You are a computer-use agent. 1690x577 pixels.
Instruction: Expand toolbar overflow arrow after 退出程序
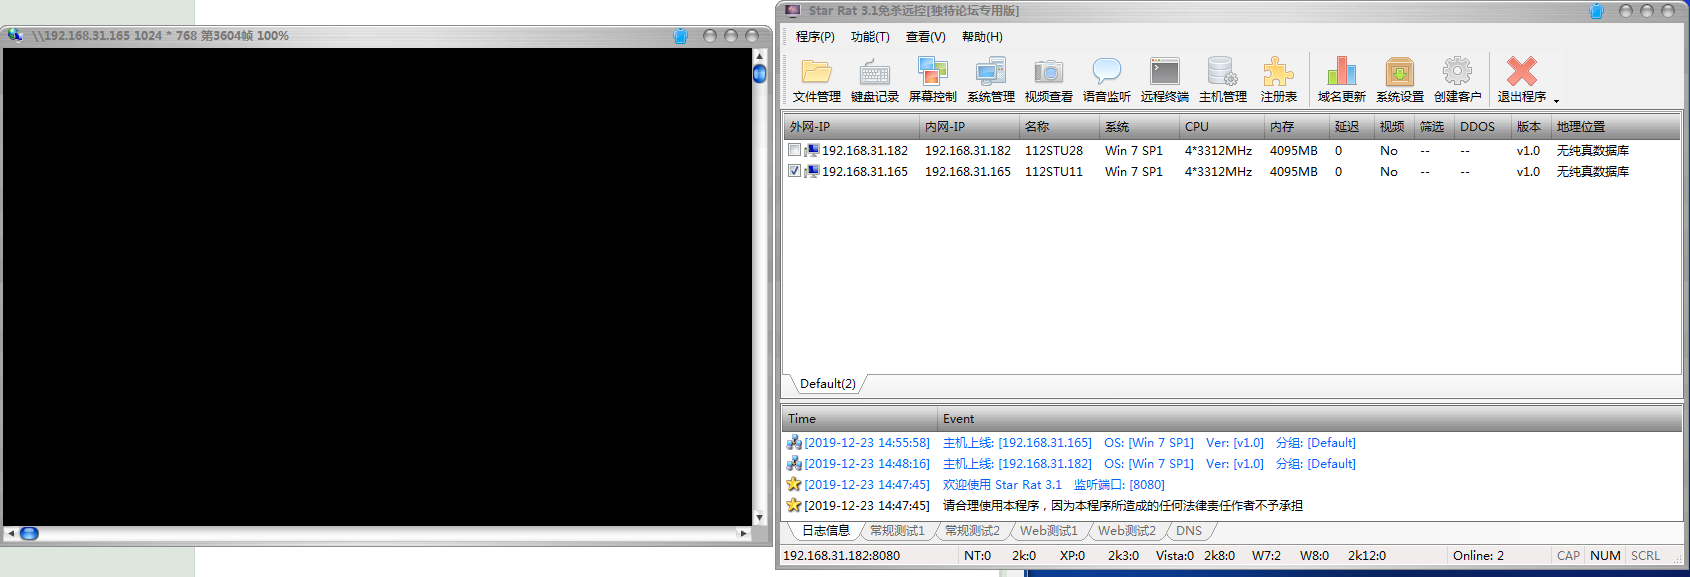coord(1556,100)
